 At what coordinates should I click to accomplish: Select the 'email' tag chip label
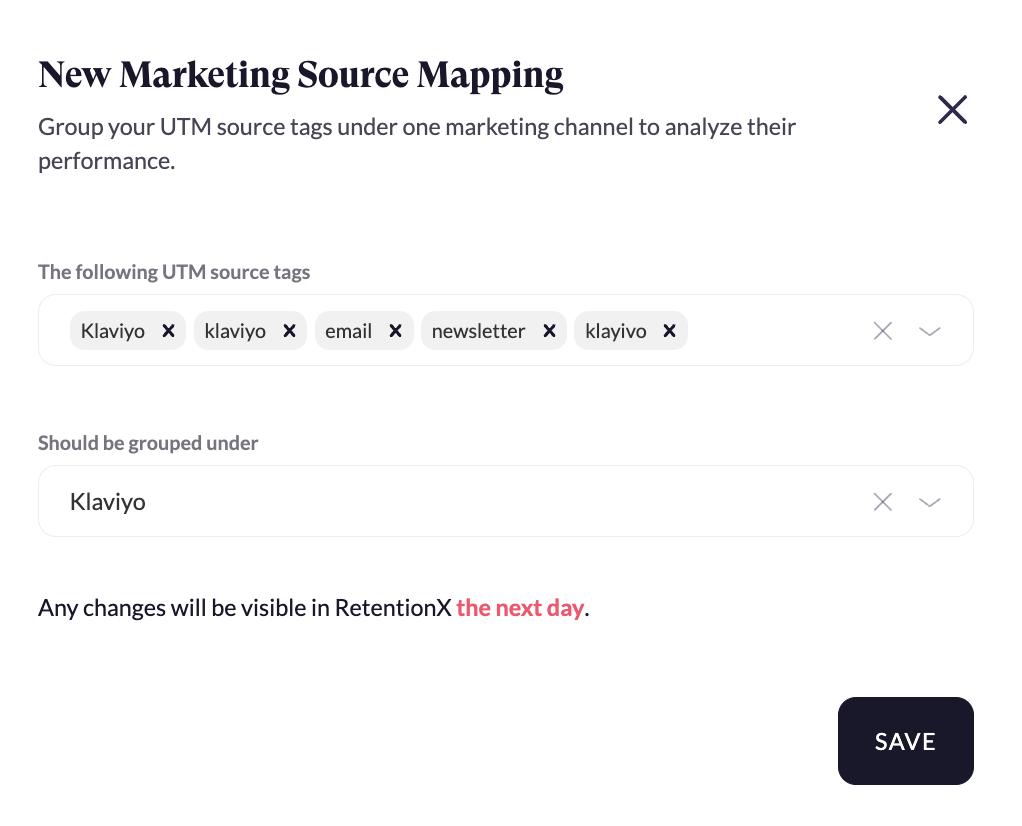(x=349, y=331)
